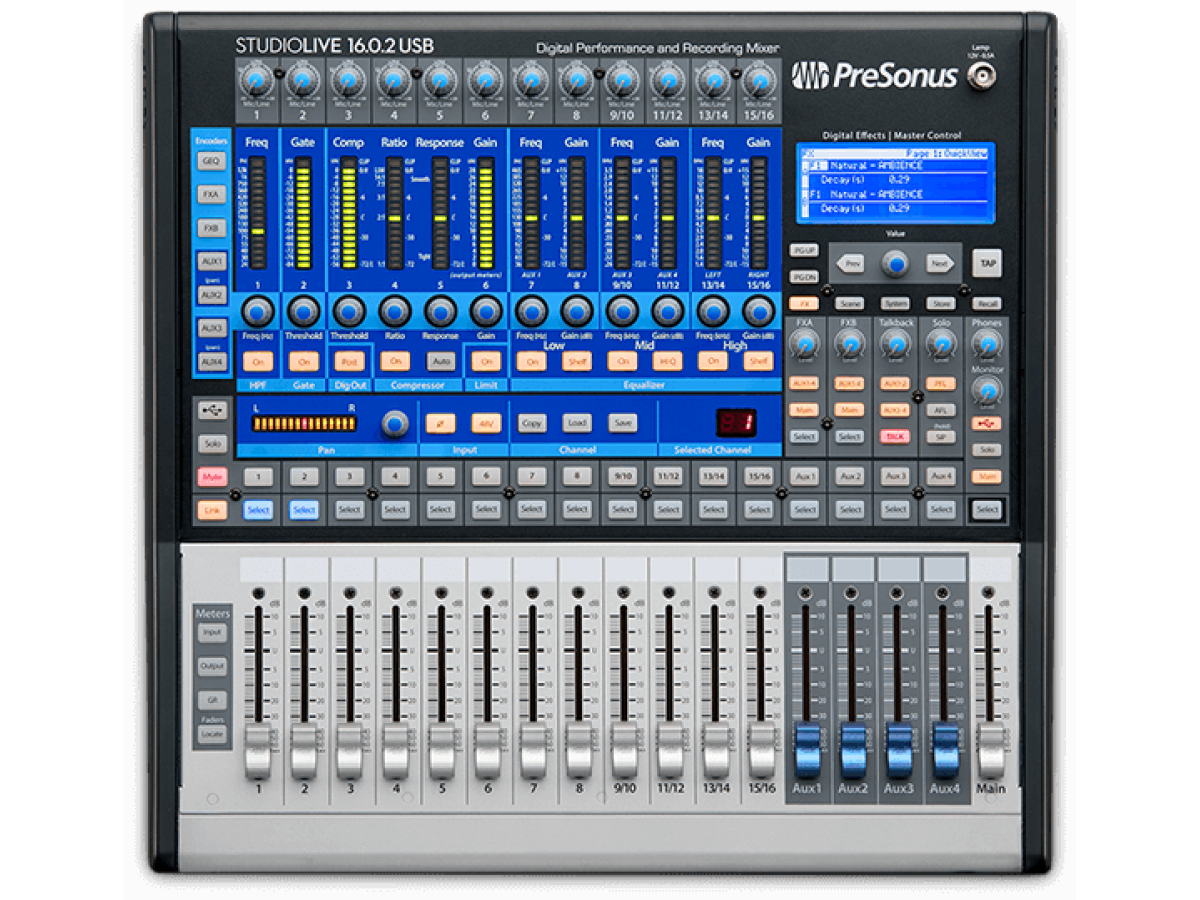Click the Input button in Meters section
Image resolution: width=1200 pixels, height=900 pixels.
pos(212,633)
